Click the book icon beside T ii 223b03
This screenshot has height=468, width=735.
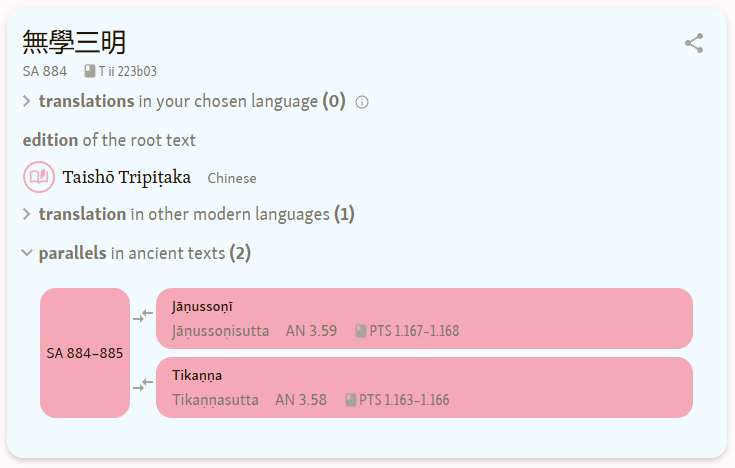coord(90,71)
